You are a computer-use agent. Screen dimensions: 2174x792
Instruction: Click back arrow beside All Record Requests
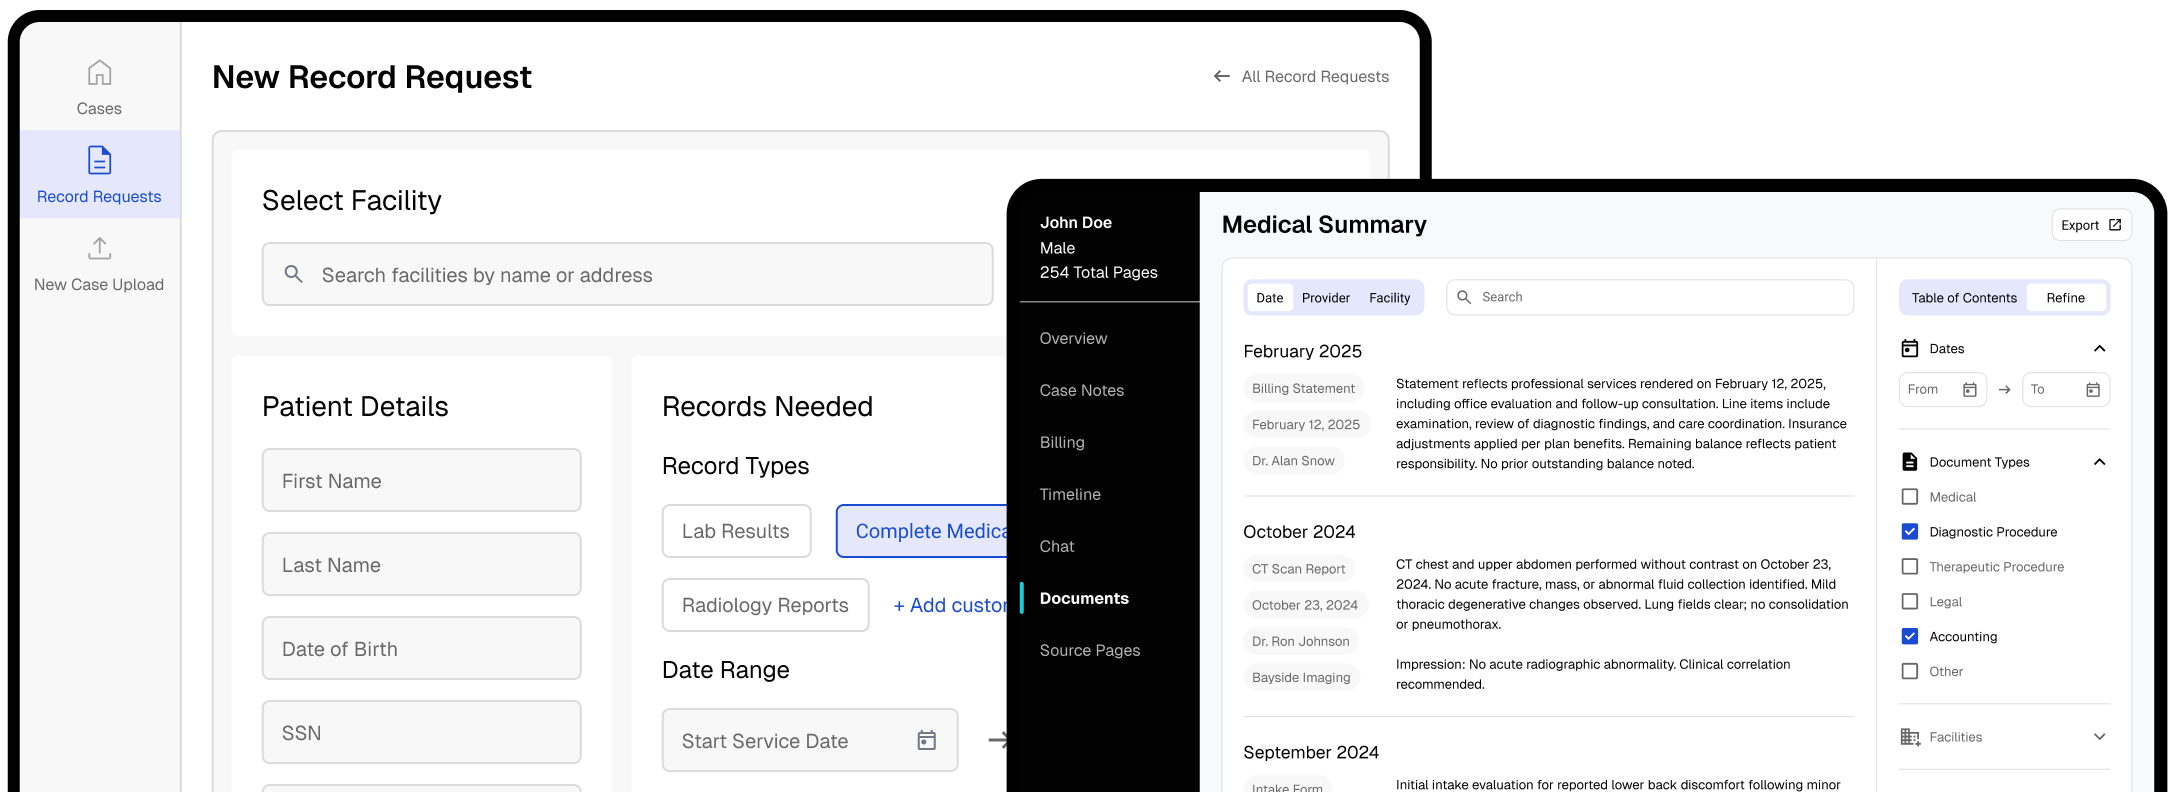tap(1221, 76)
